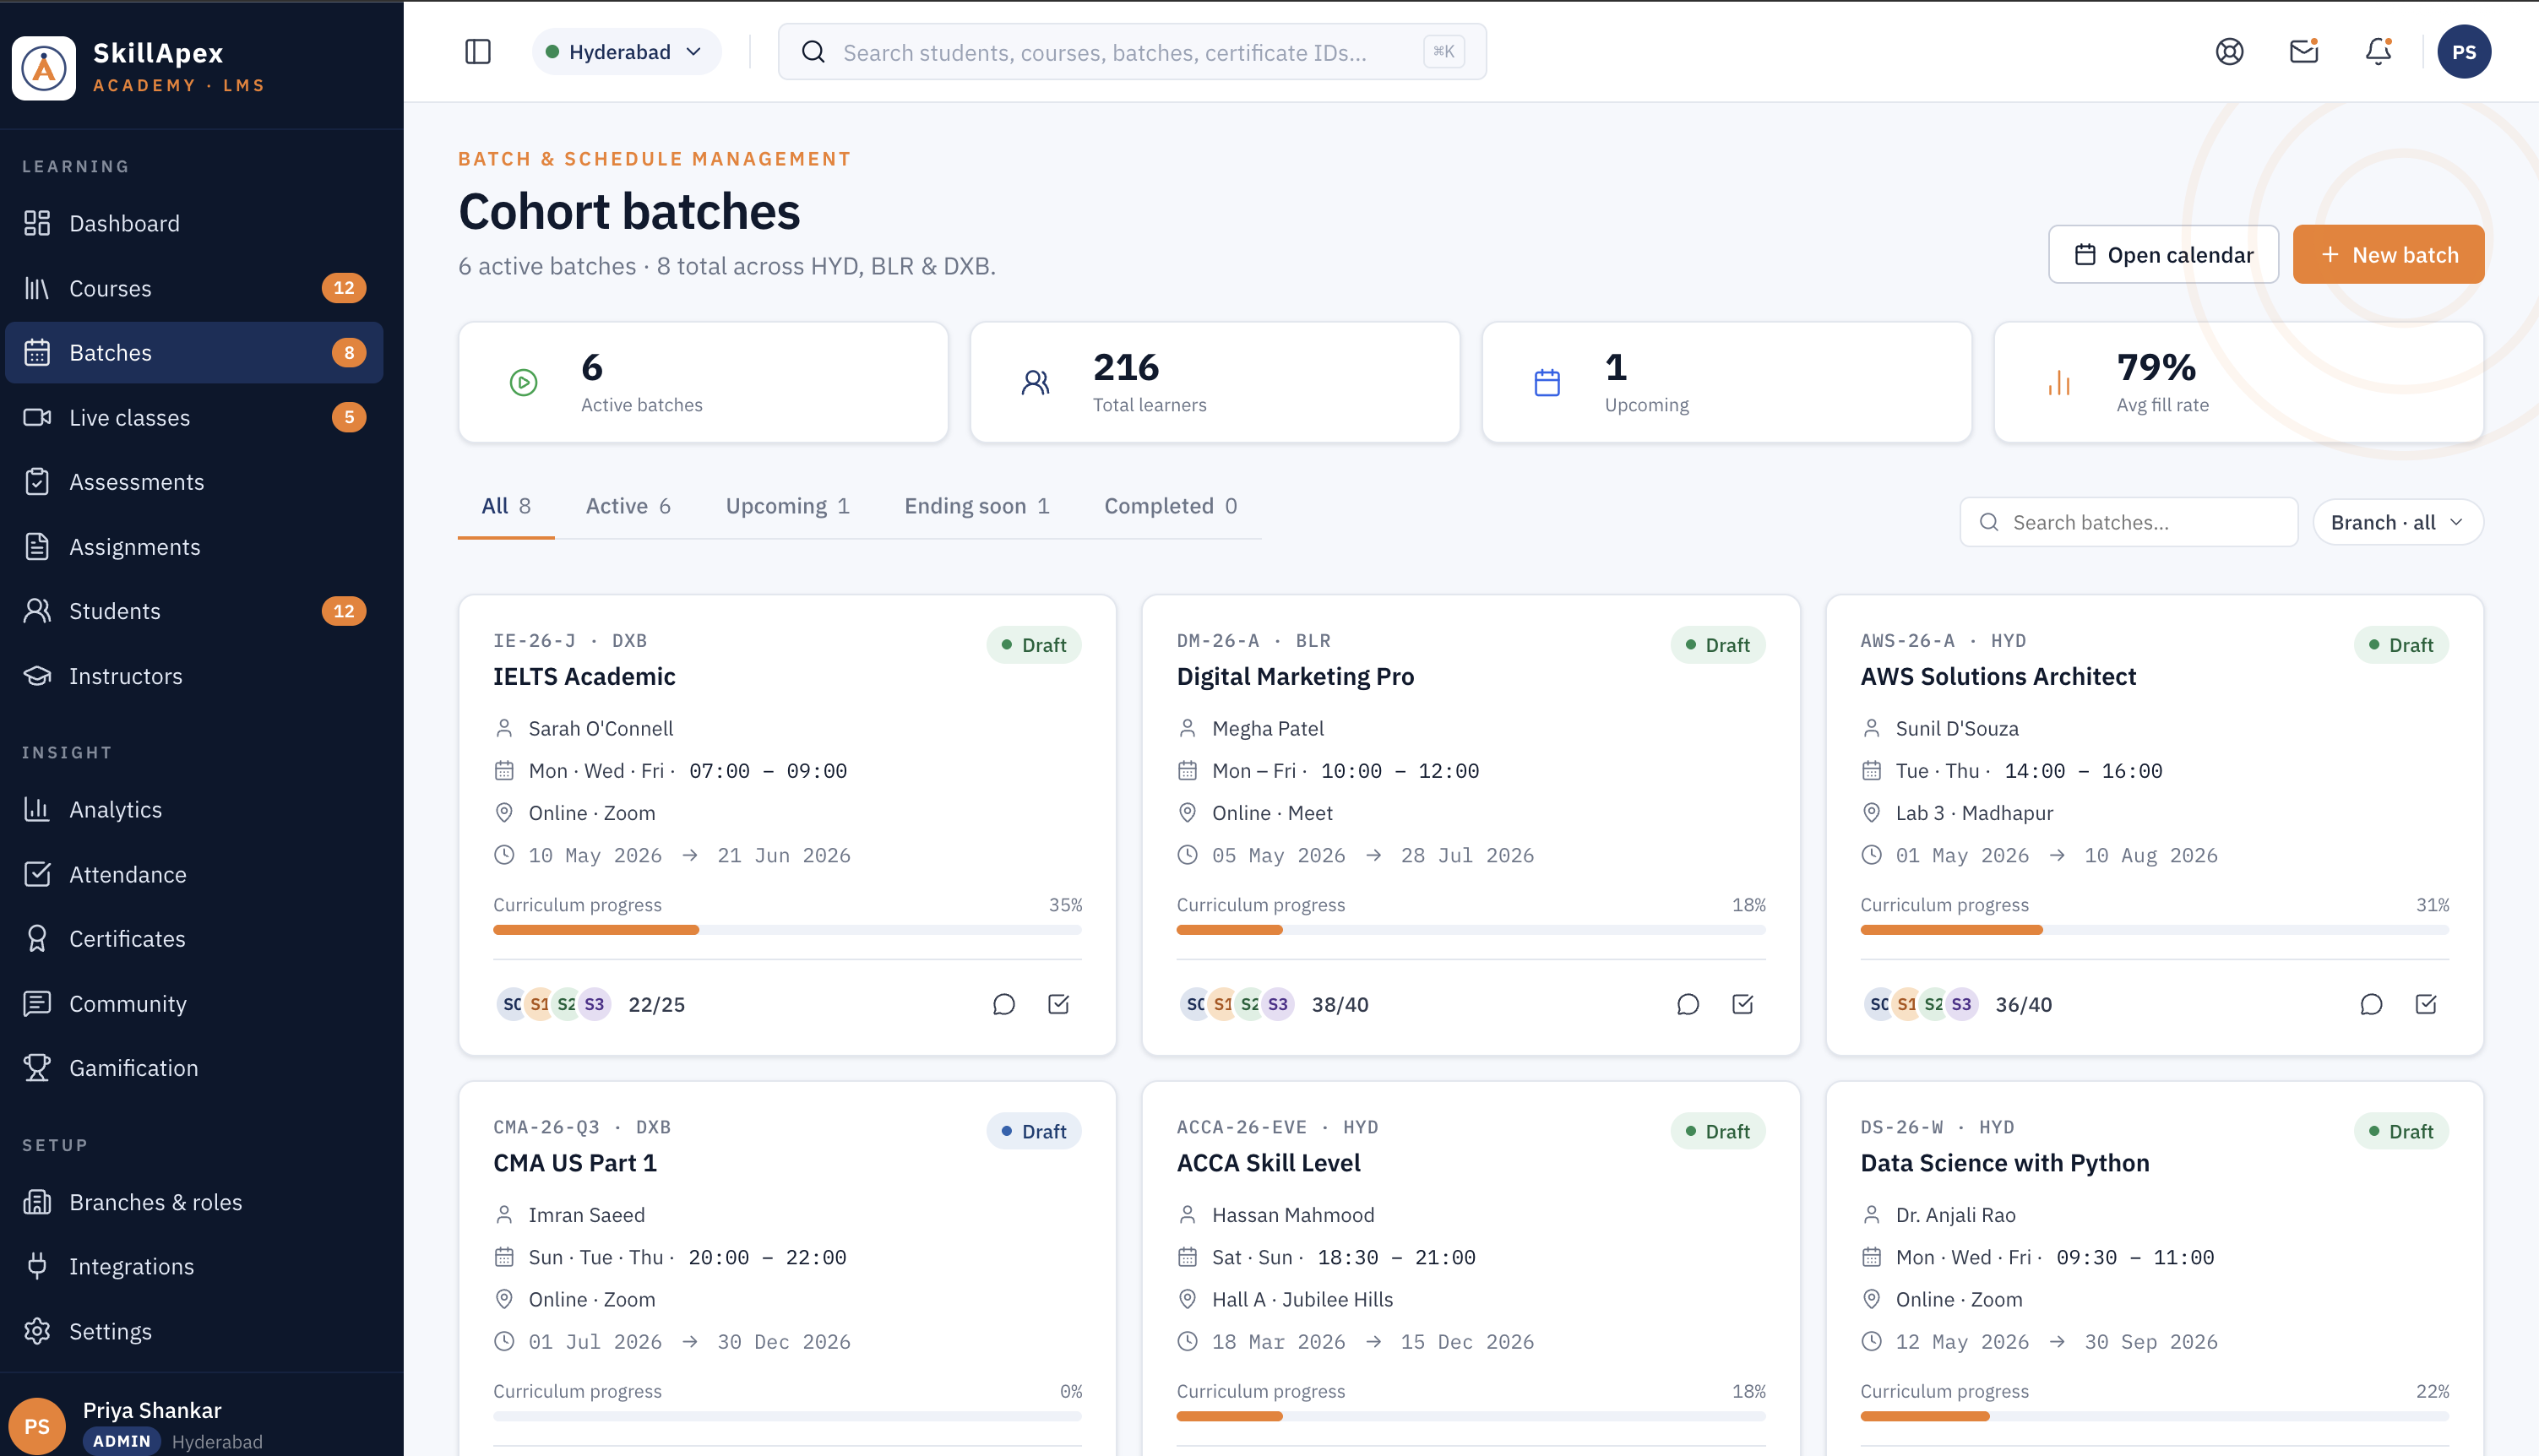Click IELTS Academic curriculum progress bar
Screen dimensions: 2539x1456
coord(787,930)
